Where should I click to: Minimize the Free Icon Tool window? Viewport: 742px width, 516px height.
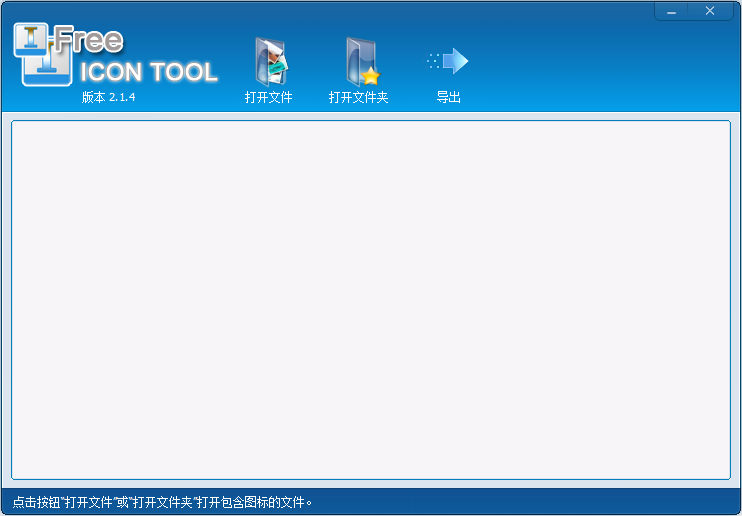(x=671, y=11)
